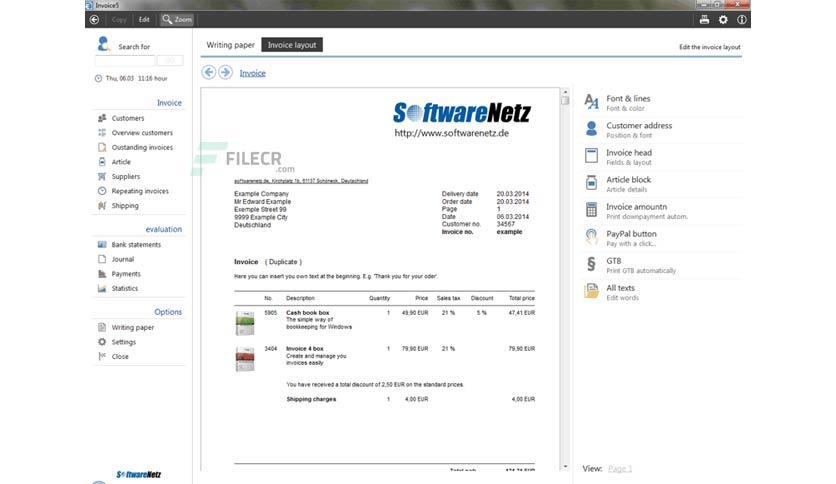
Task: Click the Invoice section header in sidebar
Action: (169, 102)
